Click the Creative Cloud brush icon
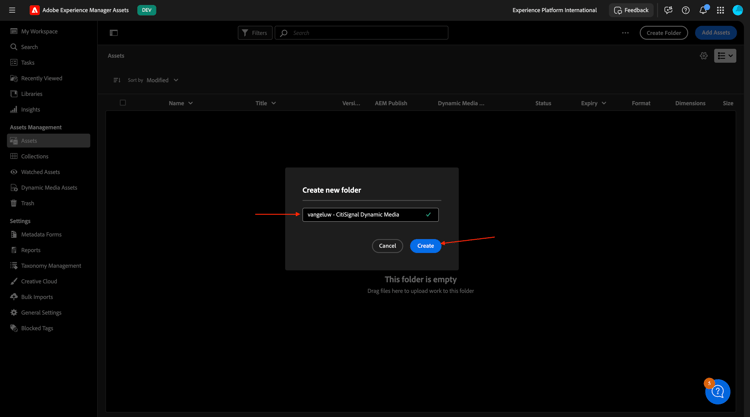Viewport: 750px width, 417px height. click(14, 281)
